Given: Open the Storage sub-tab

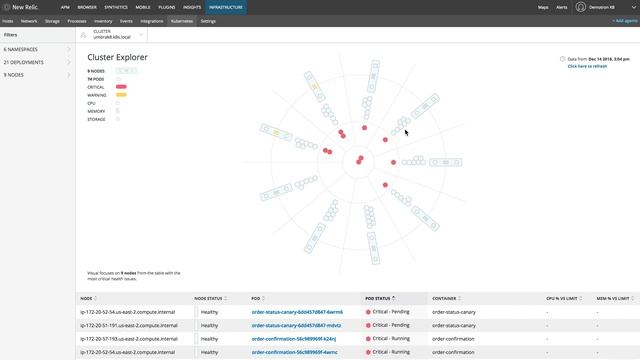Looking at the screenshot, I should (x=52, y=21).
